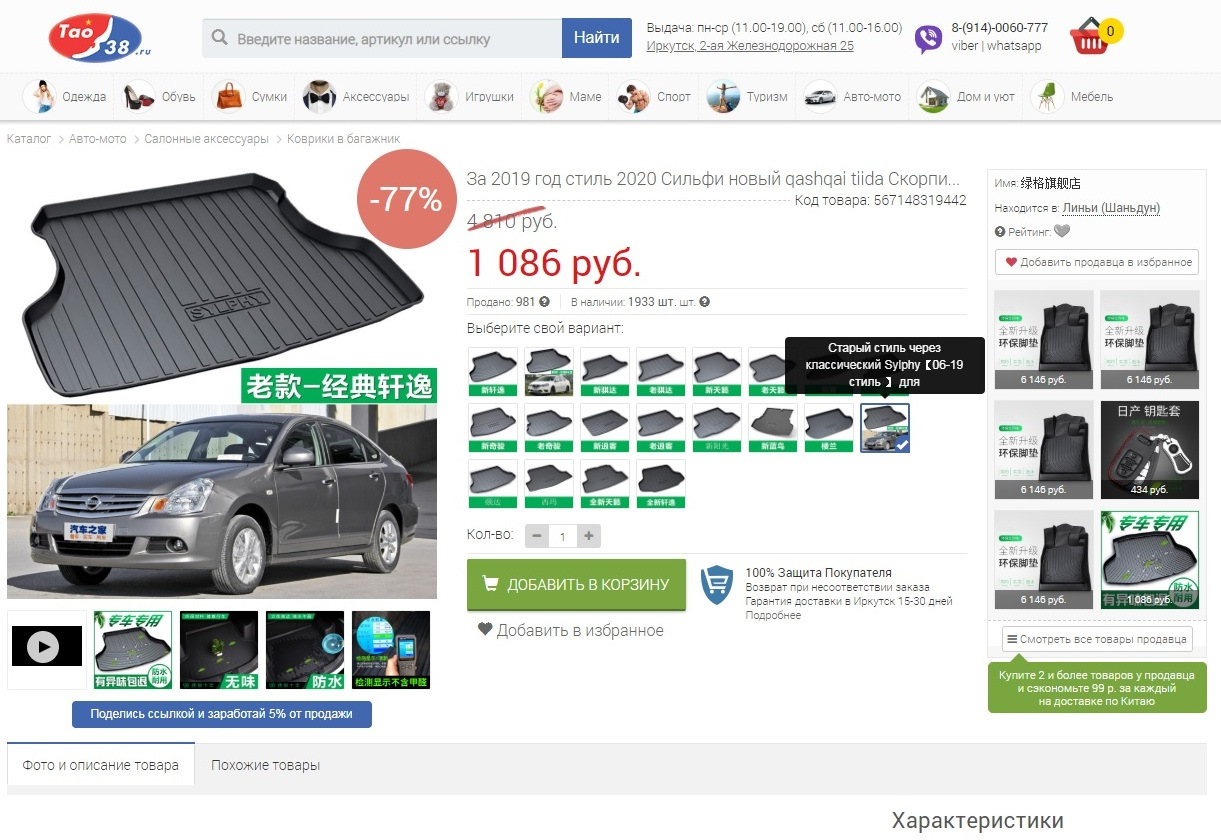Click the Маме category icon
The height and width of the screenshot is (840, 1221).
[x=546, y=97]
